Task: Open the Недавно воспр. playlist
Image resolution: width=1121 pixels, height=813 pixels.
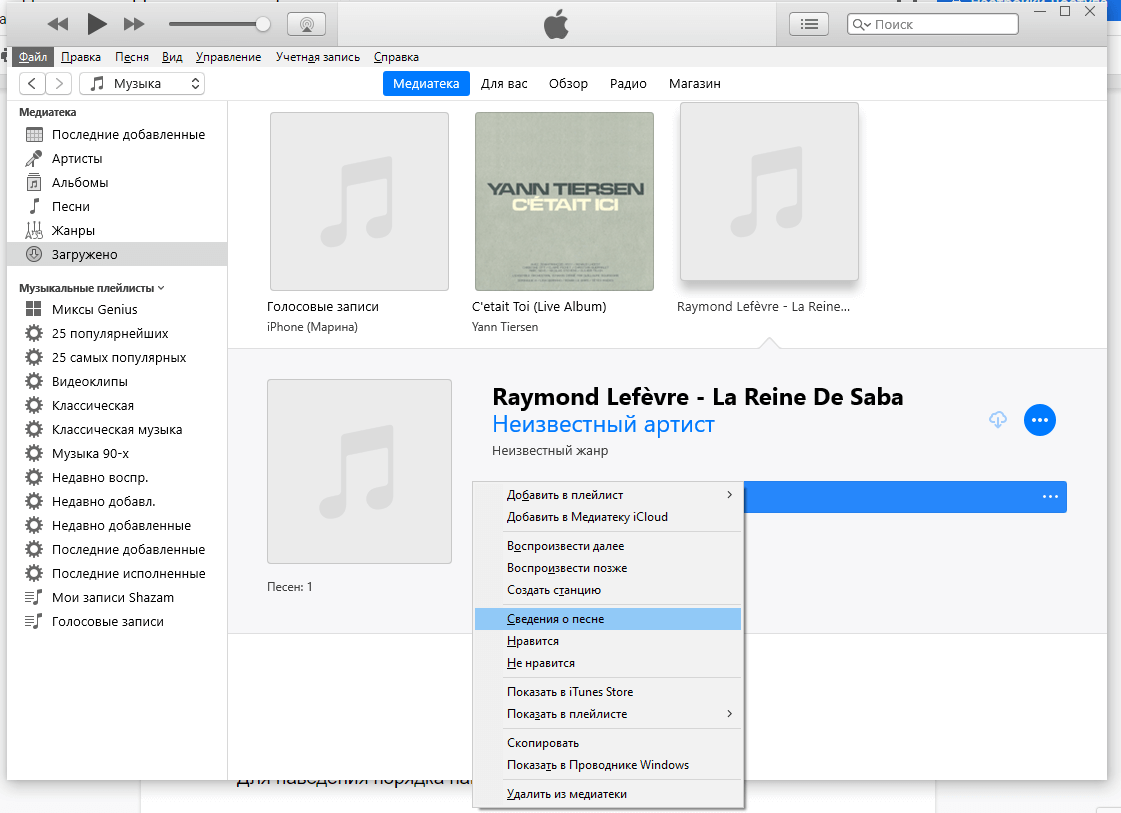Action: pos(117,478)
